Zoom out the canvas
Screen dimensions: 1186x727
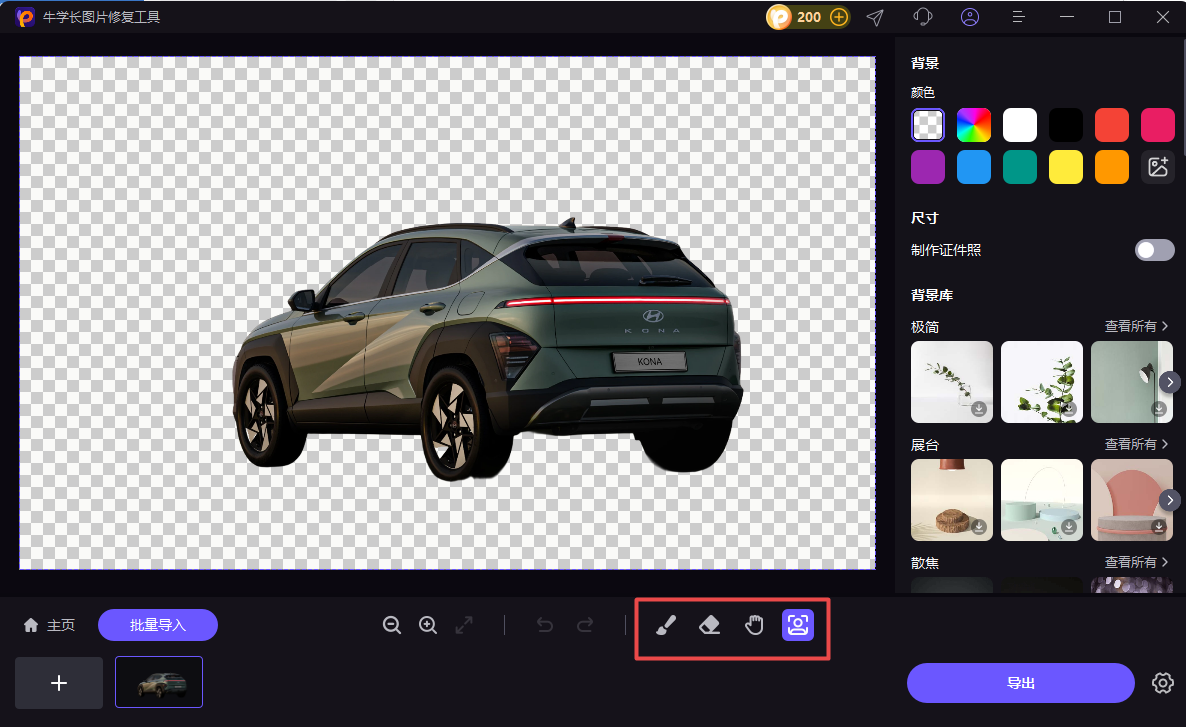(x=392, y=625)
